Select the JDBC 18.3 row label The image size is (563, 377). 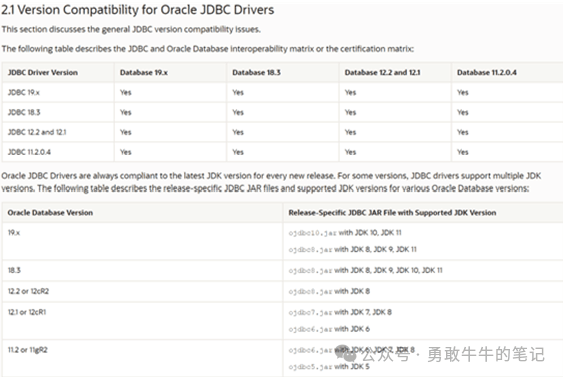(x=24, y=112)
